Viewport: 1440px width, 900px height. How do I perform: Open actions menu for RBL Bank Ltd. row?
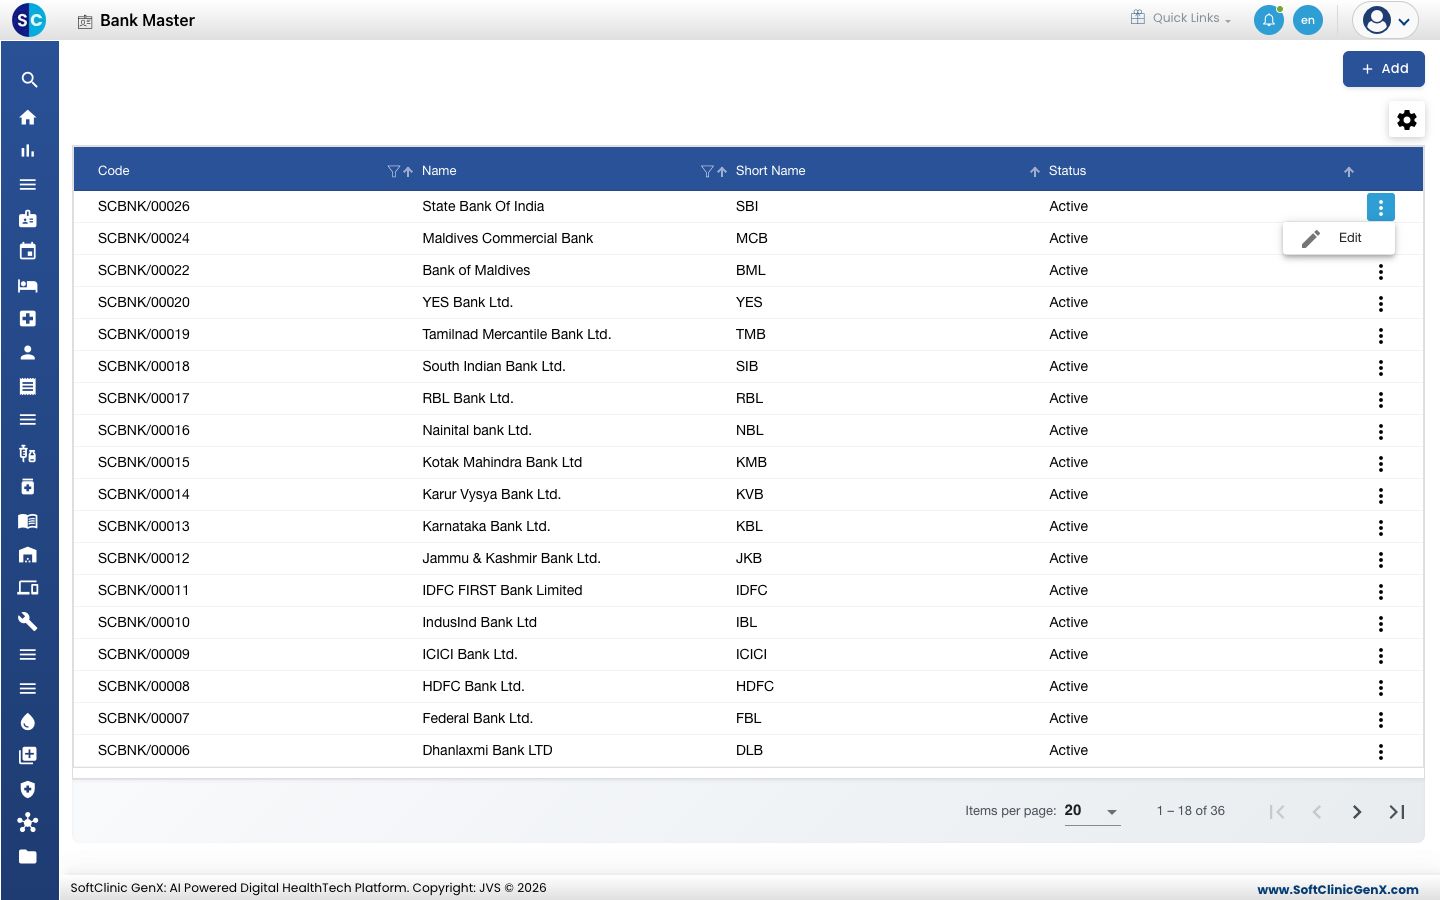[x=1381, y=399]
